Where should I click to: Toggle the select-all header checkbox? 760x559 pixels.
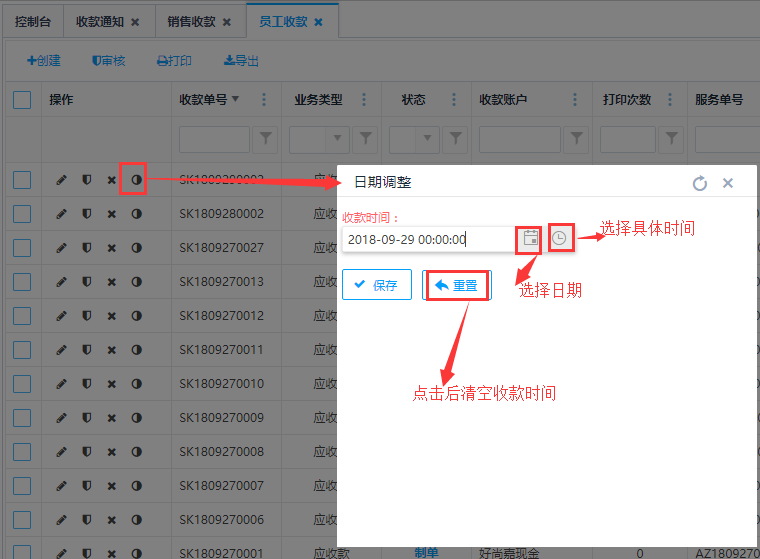point(22,100)
